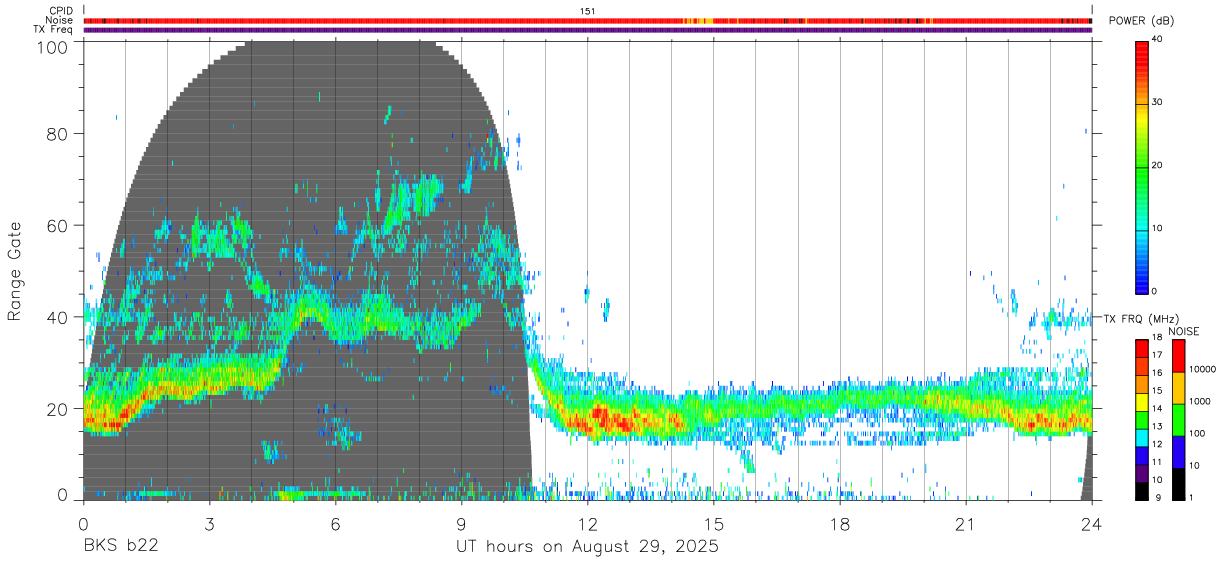Screen dimensions: 1228x567
Task: Click the BKS b22 radar label
Action: [x=120, y=547]
